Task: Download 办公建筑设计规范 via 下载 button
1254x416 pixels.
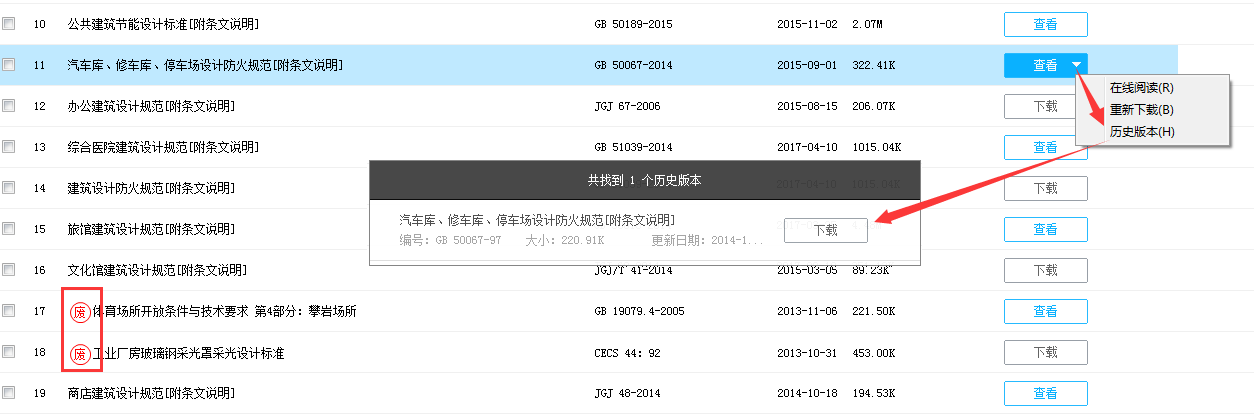Action: coord(1045,106)
